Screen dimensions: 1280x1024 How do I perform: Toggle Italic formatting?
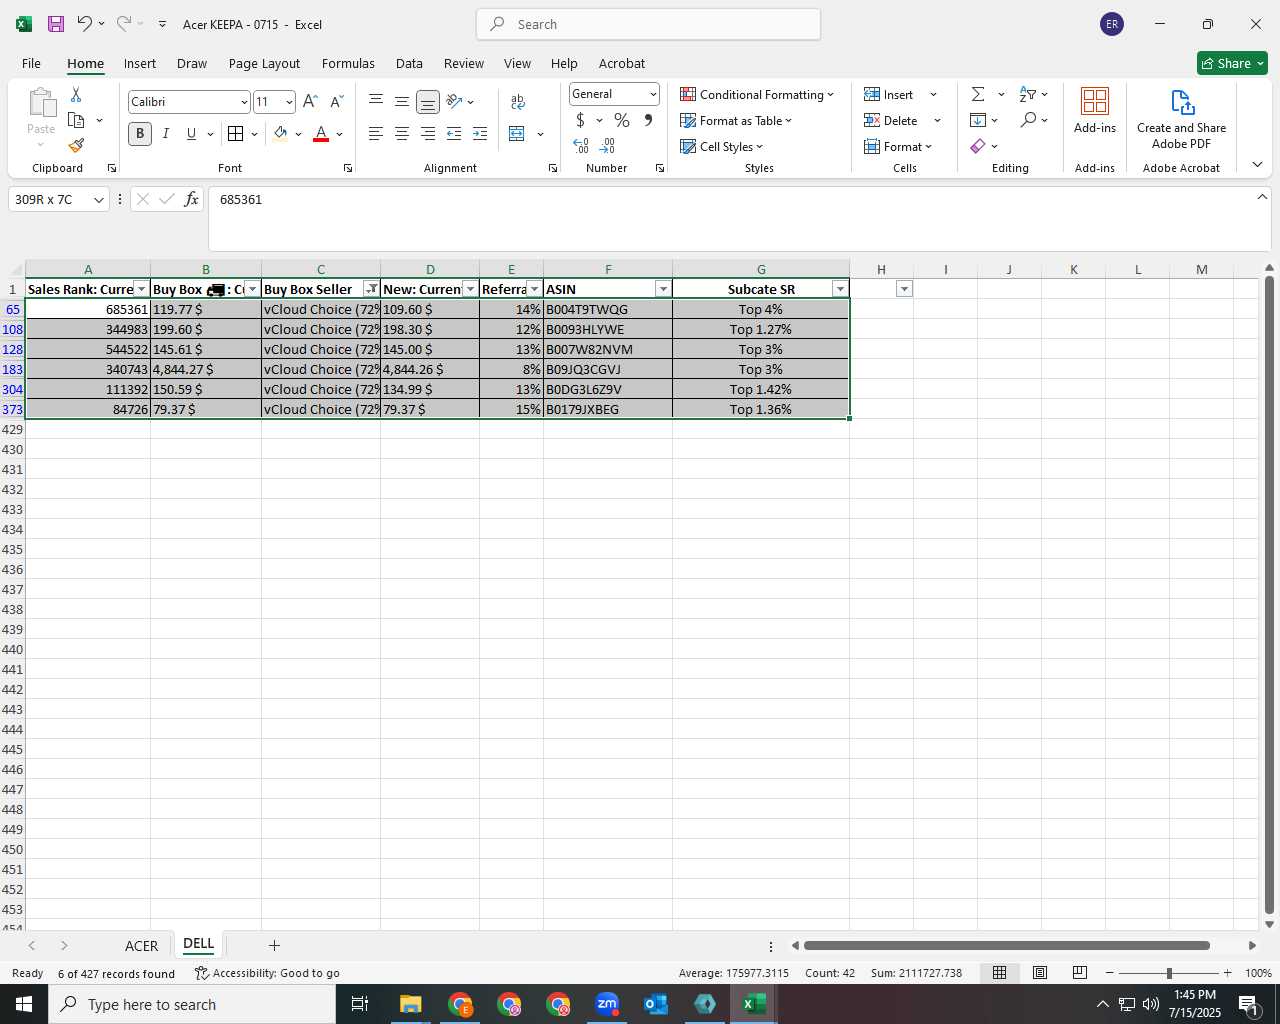pos(165,133)
